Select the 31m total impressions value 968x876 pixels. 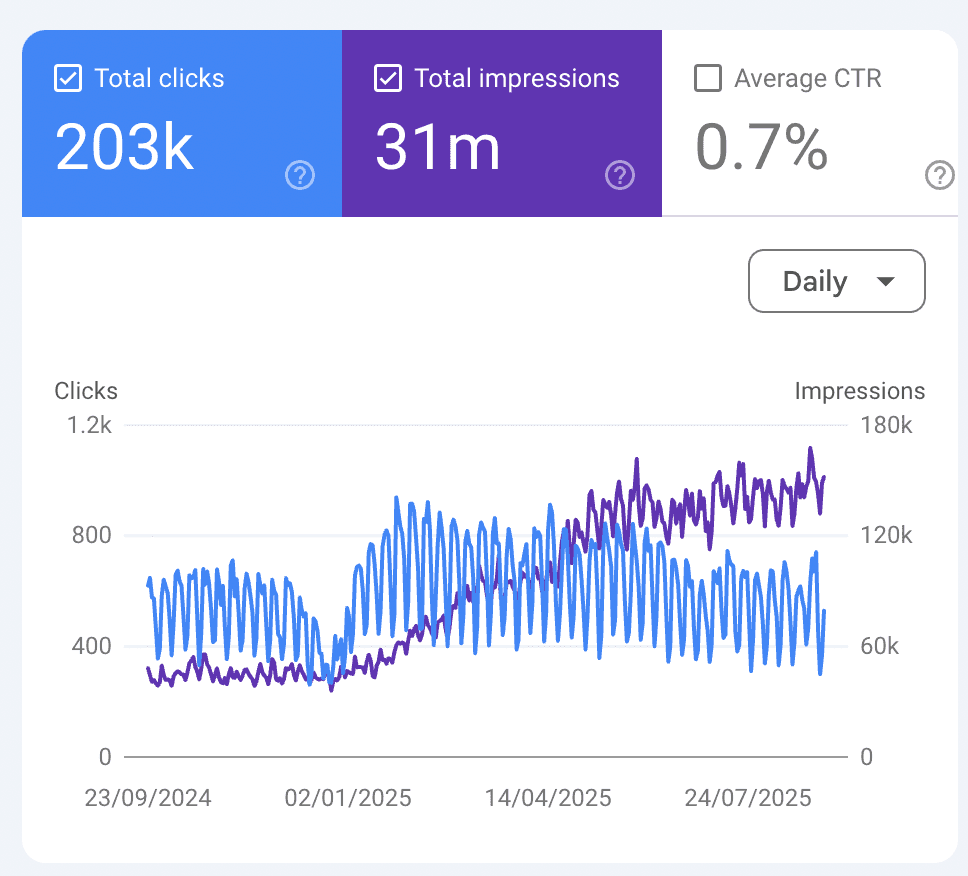[437, 147]
